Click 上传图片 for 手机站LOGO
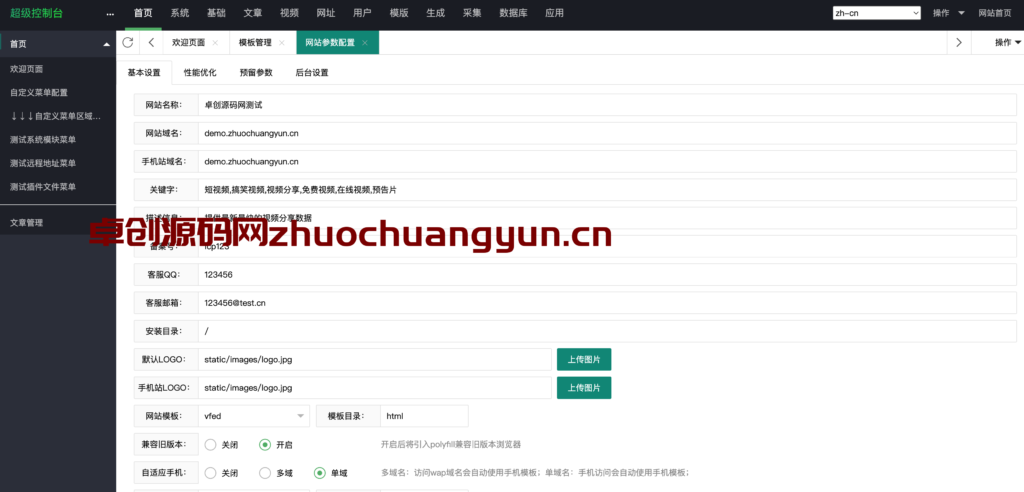This screenshot has width=1024, height=492. click(x=584, y=387)
